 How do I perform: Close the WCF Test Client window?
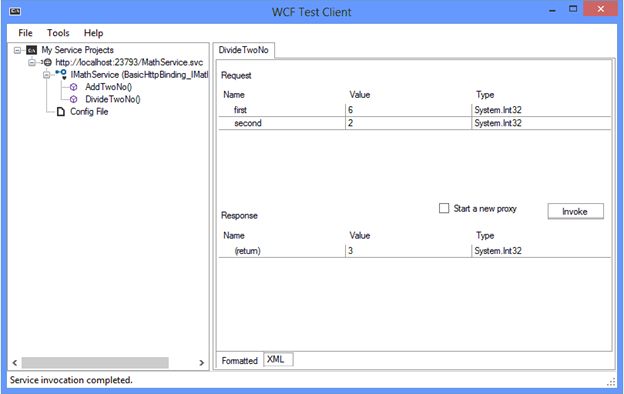click(601, 9)
